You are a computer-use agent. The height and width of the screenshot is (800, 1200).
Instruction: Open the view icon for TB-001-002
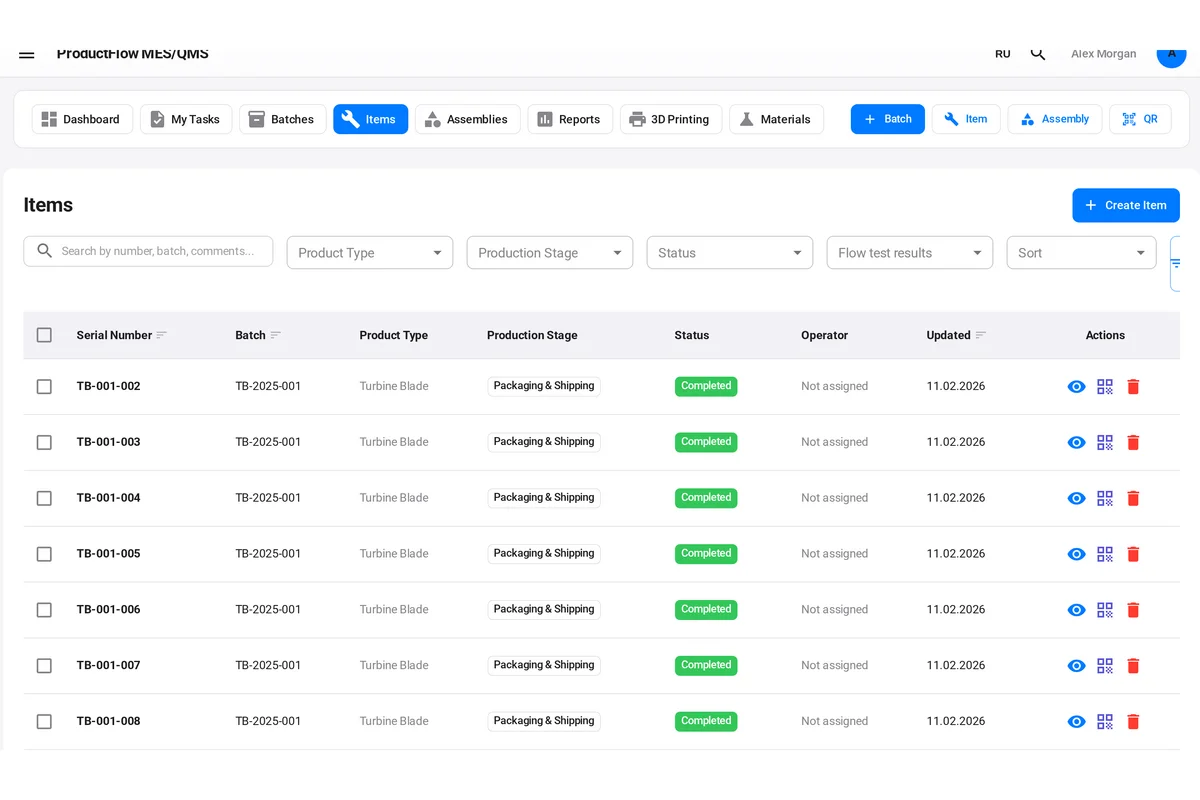coord(1077,386)
